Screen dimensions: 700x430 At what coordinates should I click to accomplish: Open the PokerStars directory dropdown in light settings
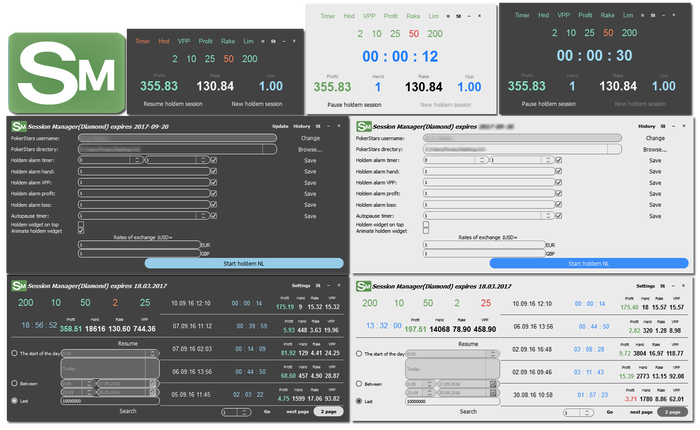(614, 149)
